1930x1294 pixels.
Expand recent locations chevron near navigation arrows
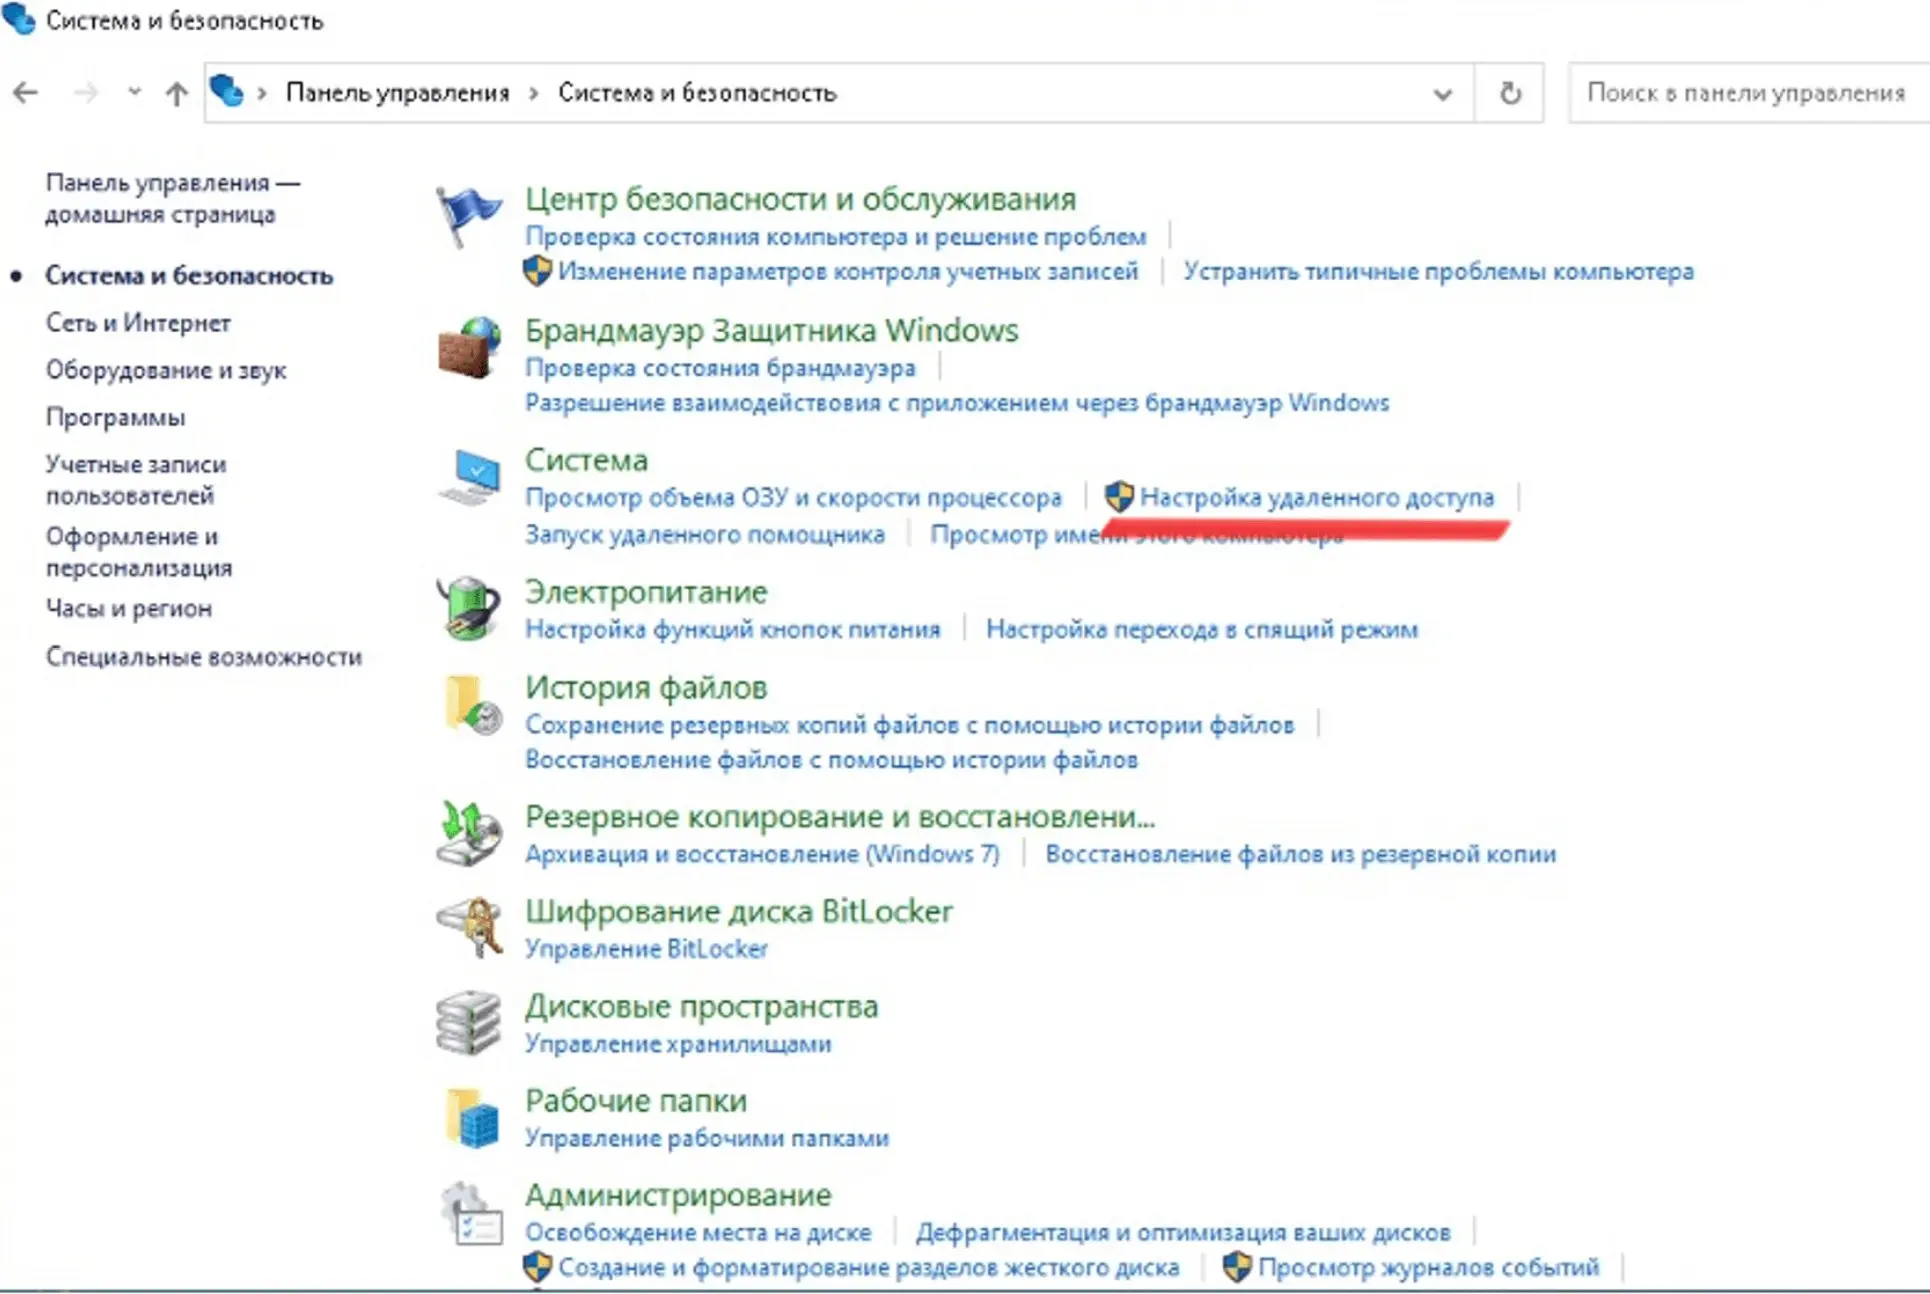click(134, 93)
